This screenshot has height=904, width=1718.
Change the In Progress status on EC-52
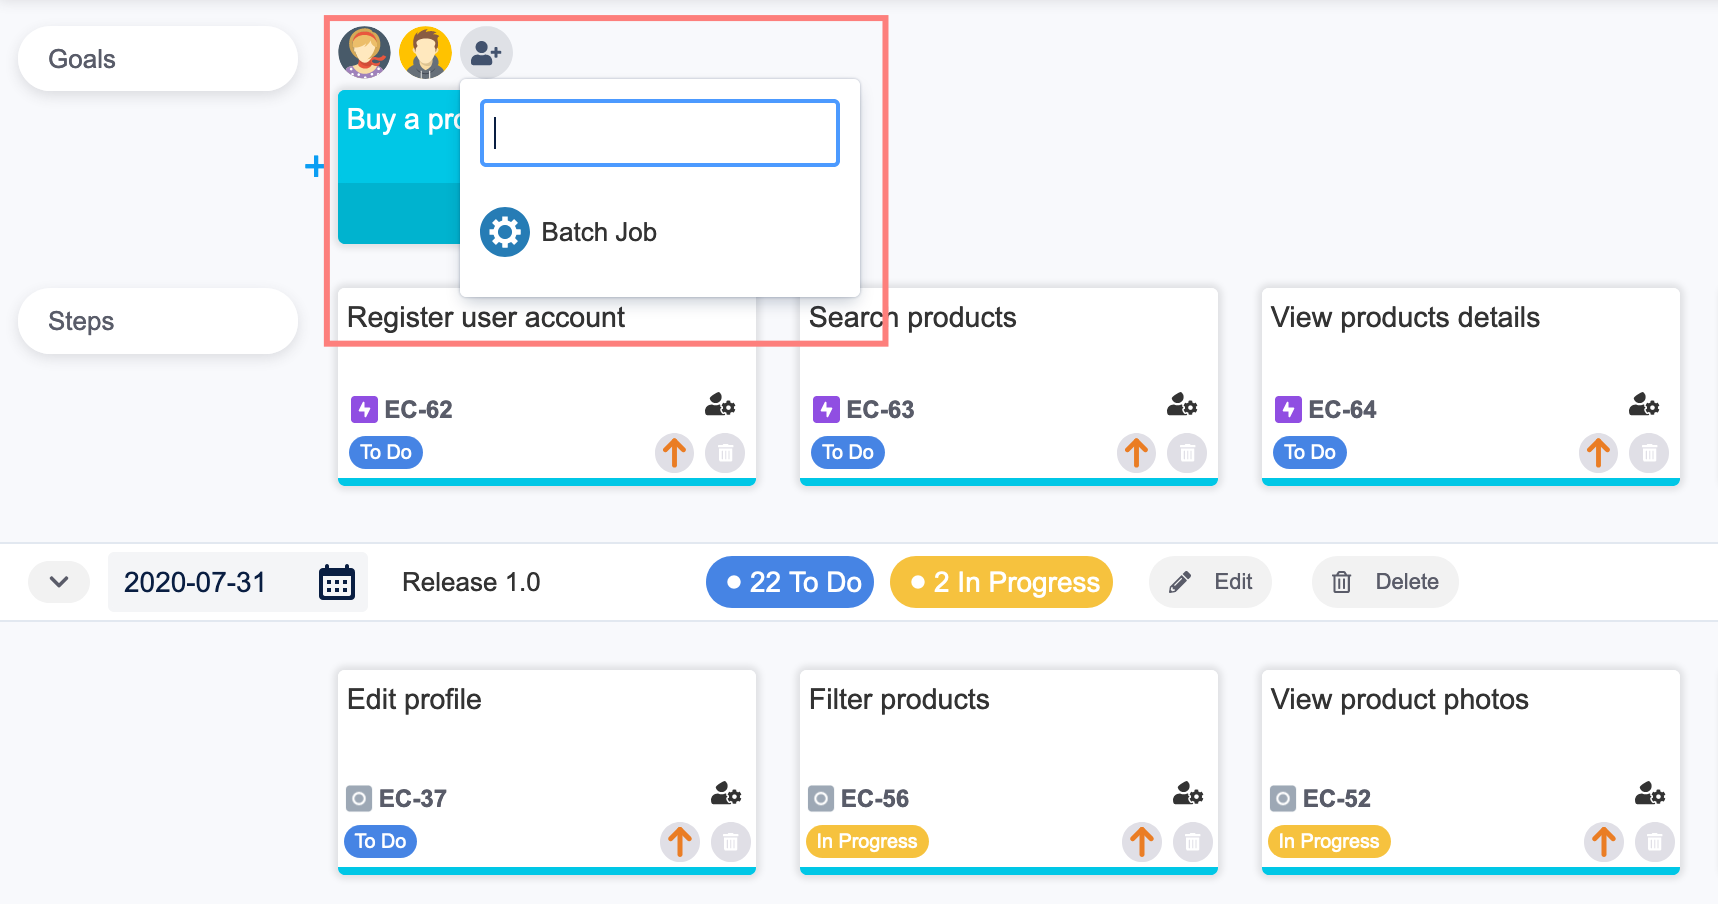(1328, 841)
